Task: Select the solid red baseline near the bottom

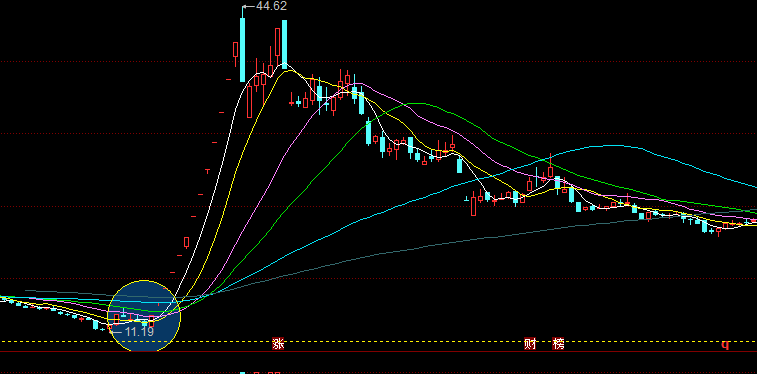Action: tap(378, 352)
